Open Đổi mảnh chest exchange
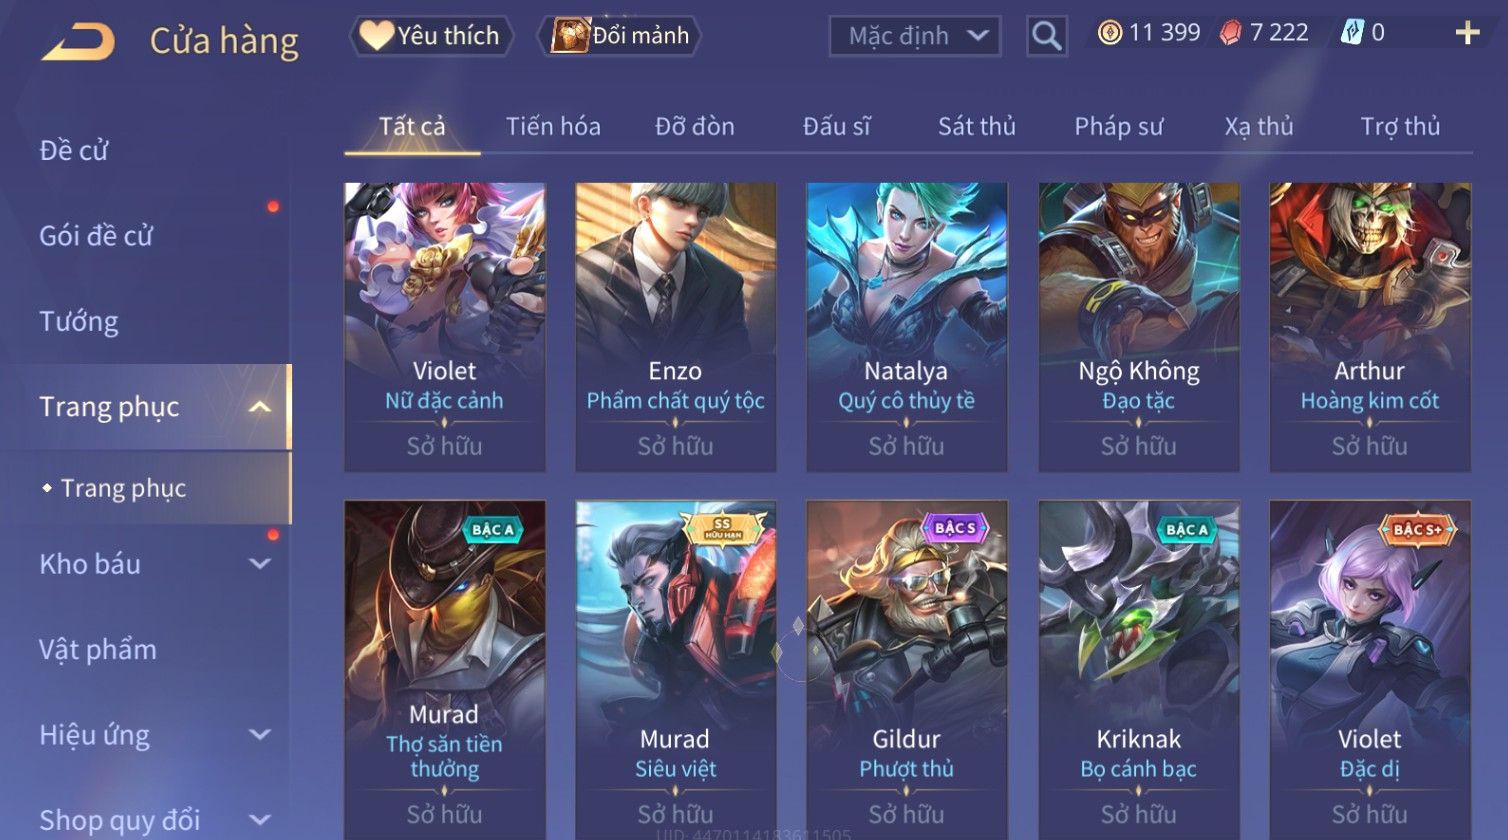The height and width of the screenshot is (840, 1508). click(x=620, y=36)
